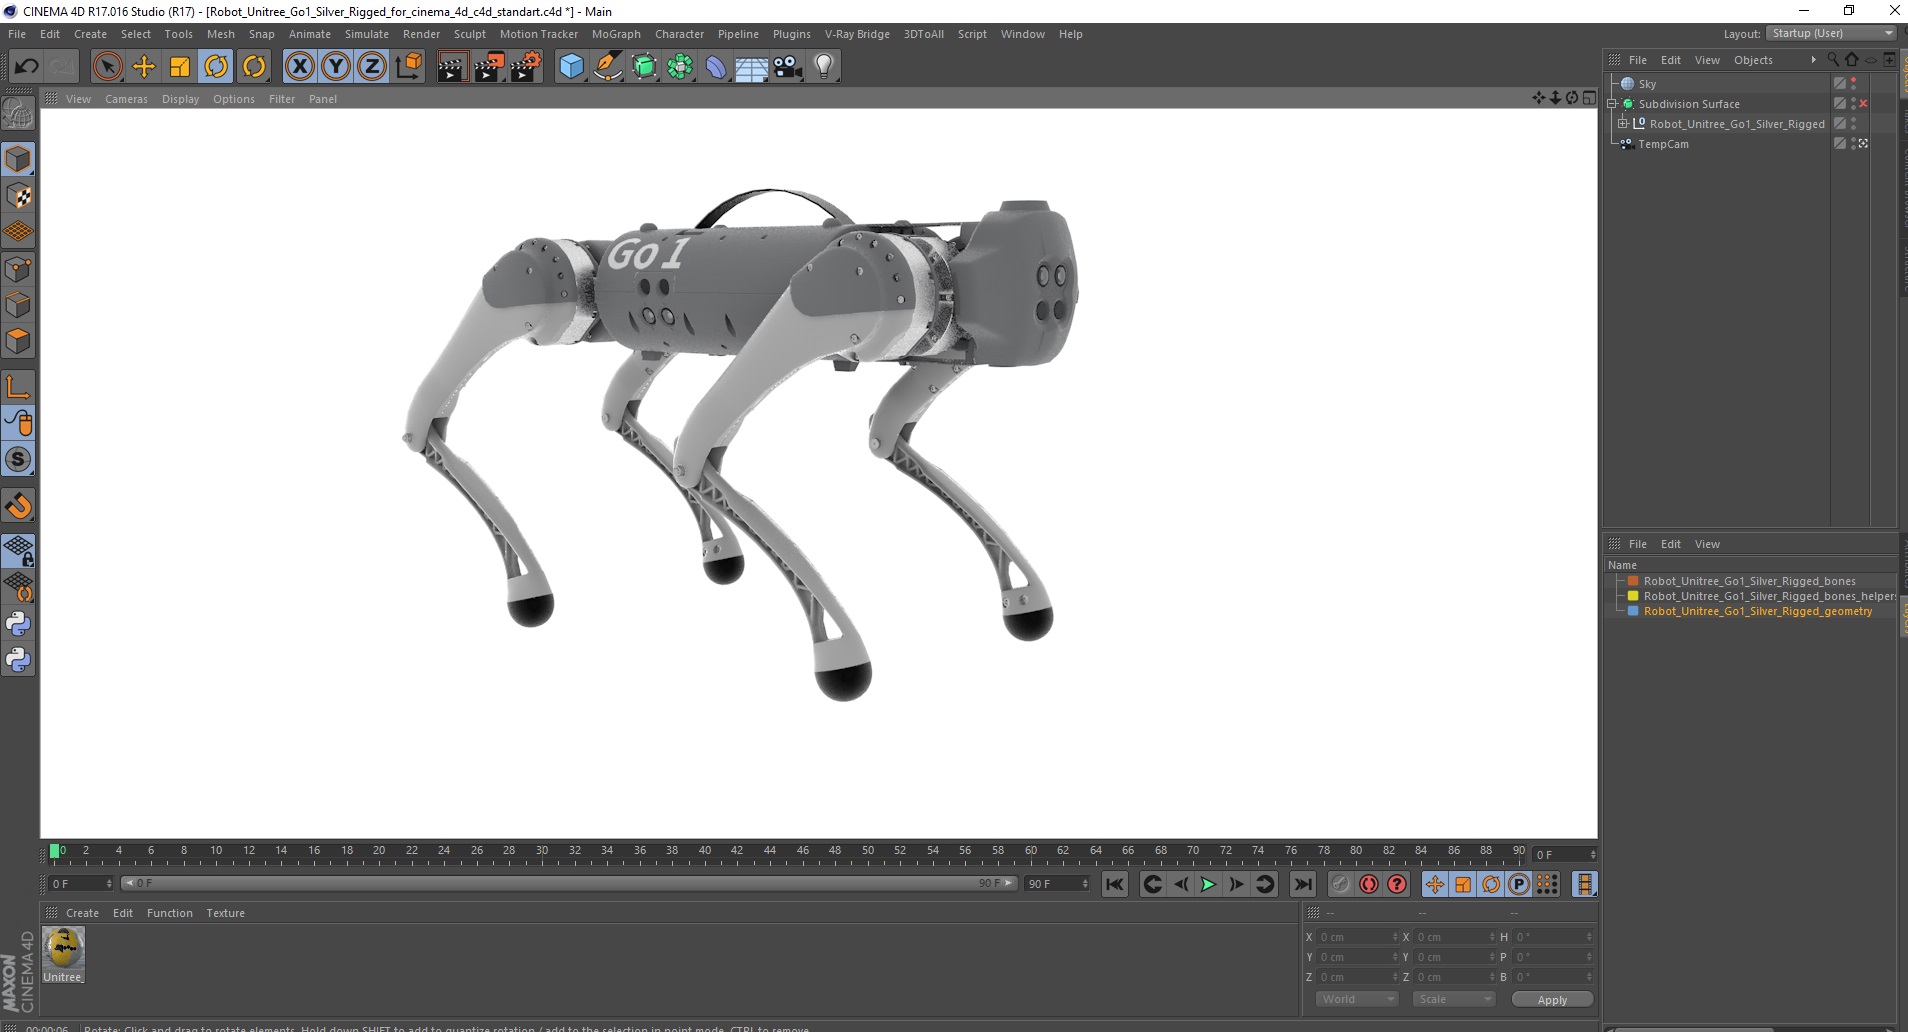Open material manager Function menu
Viewport: 1908px width, 1032px height.
(x=169, y=913)
